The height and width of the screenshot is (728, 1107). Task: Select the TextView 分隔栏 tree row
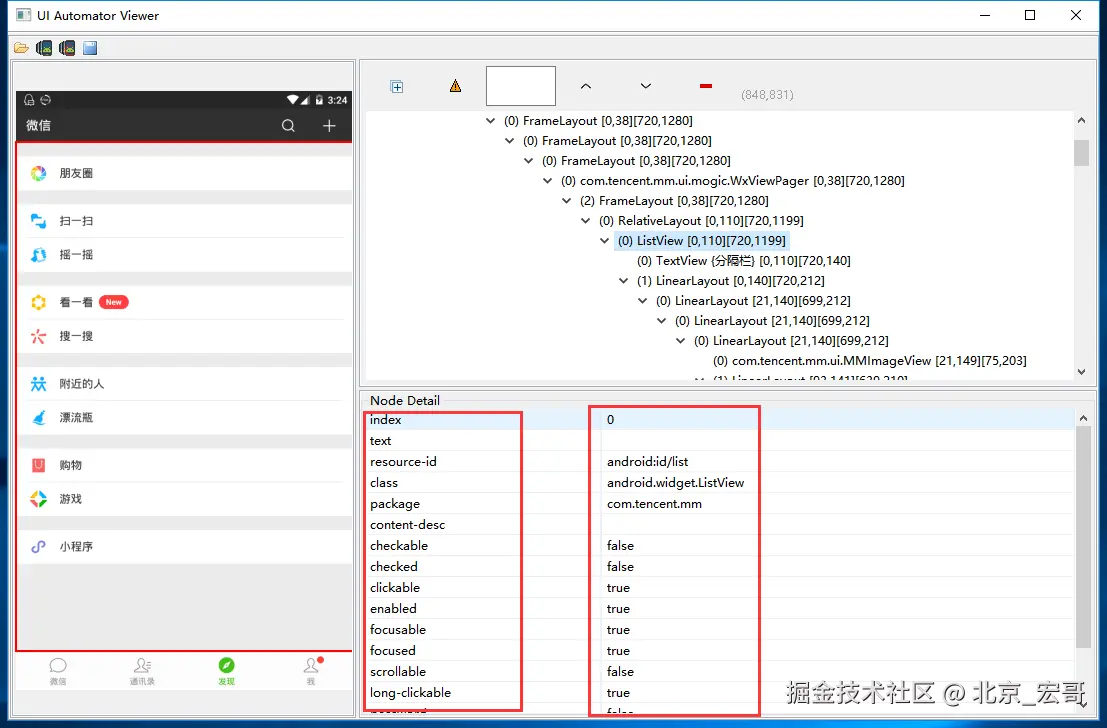click(743, 261)
